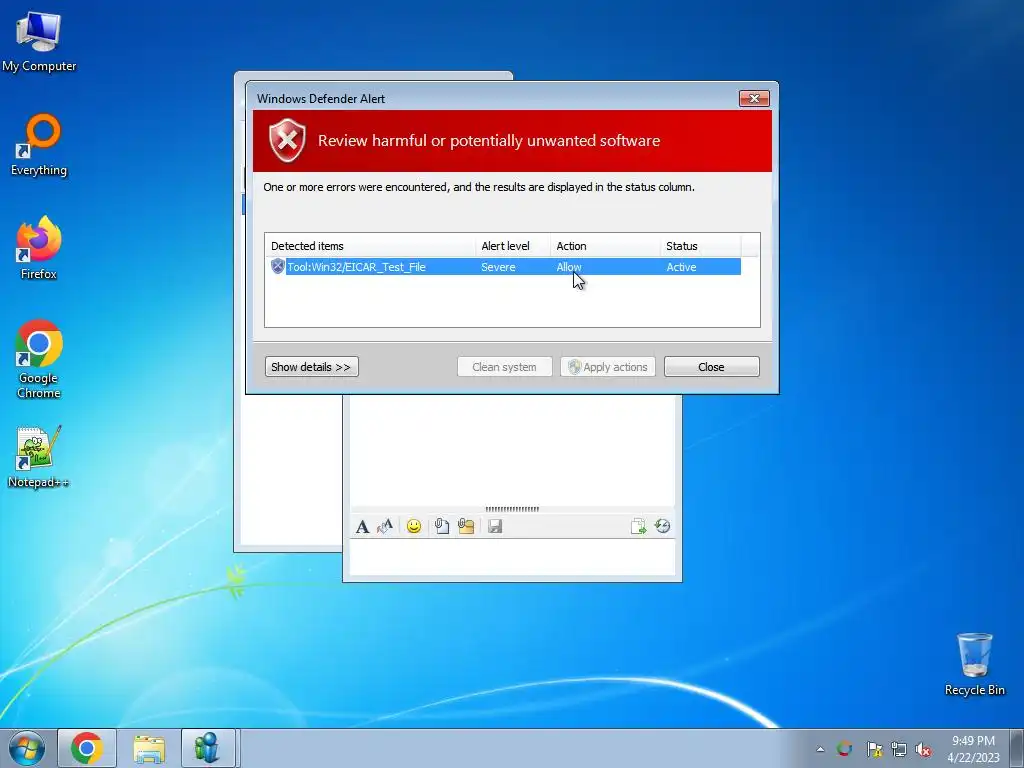This screenshot has height=768, width=1024.
Task: Open the Windows Start menu
Action: 26,748
